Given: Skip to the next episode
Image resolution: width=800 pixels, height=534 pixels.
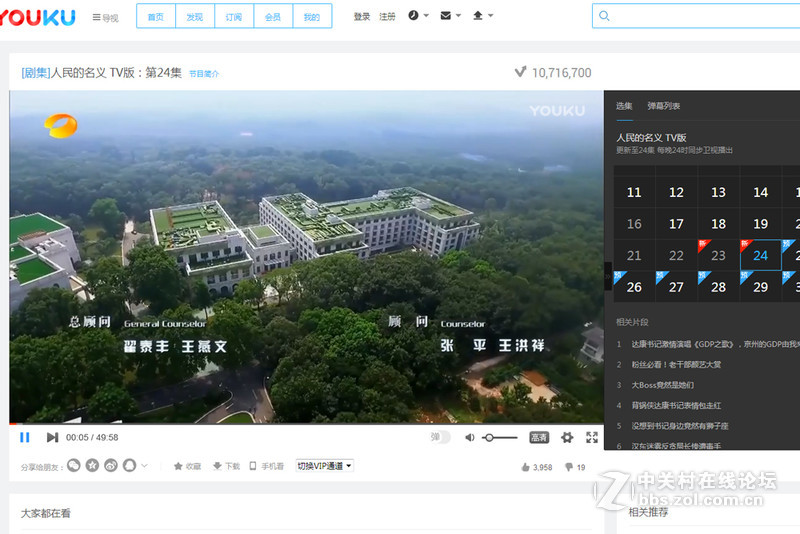Looking at the screenshot, I should point(52,437).
